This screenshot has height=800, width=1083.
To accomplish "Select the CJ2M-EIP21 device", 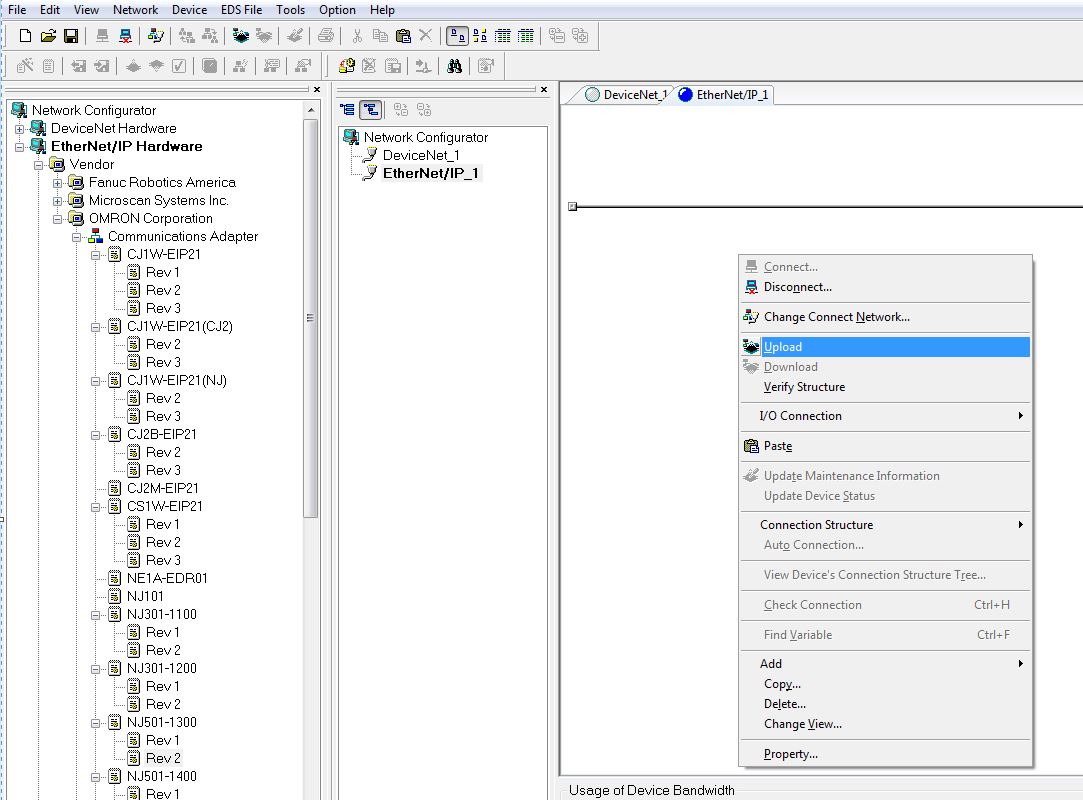I will click(x=162, y=488).
